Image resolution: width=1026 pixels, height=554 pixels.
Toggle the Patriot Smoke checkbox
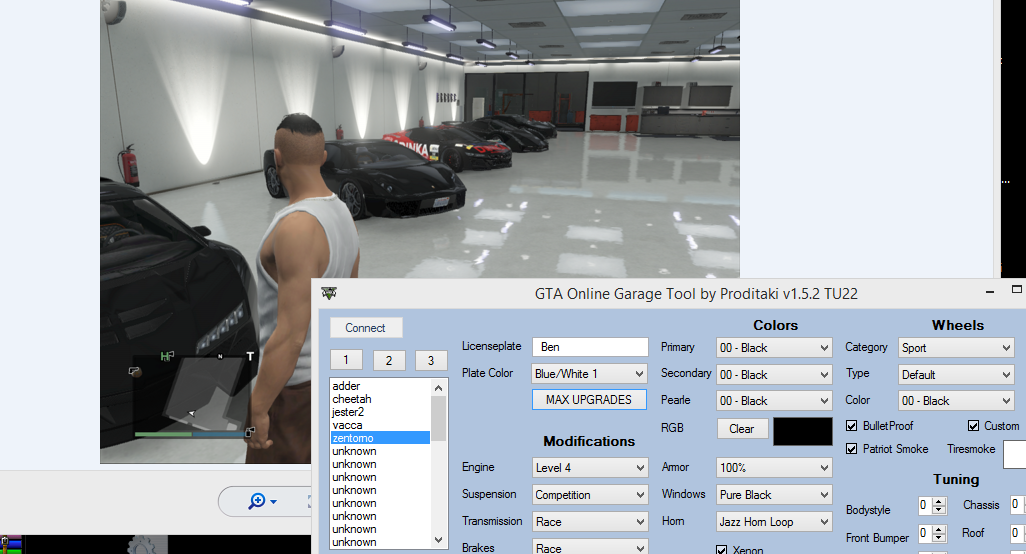tap(851, 449)
